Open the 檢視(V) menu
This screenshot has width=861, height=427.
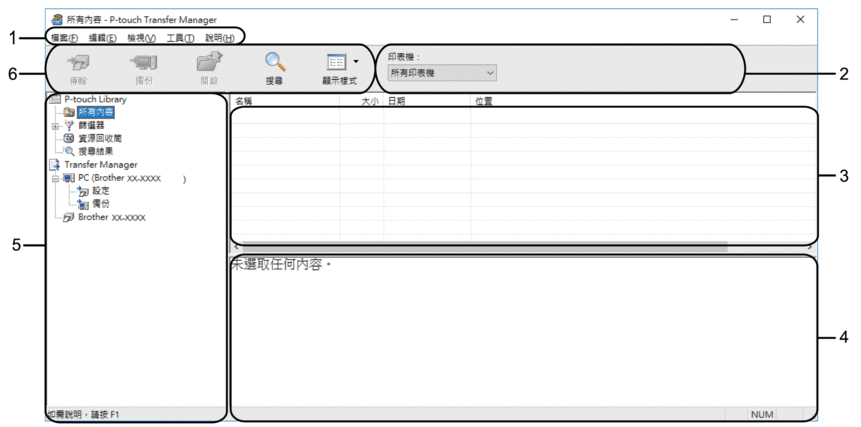click(x=141, y=37)
